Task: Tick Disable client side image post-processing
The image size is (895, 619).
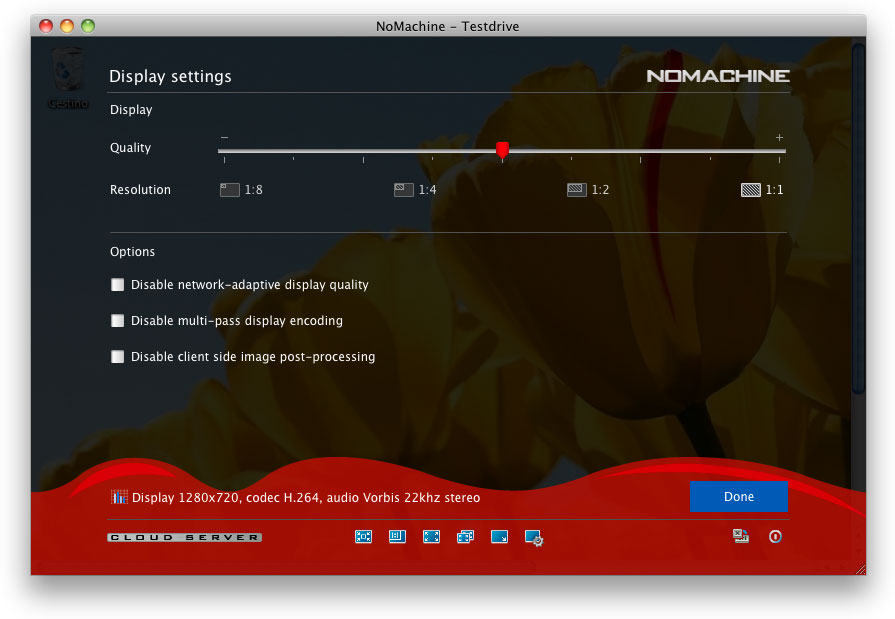Action: point(118,357)
